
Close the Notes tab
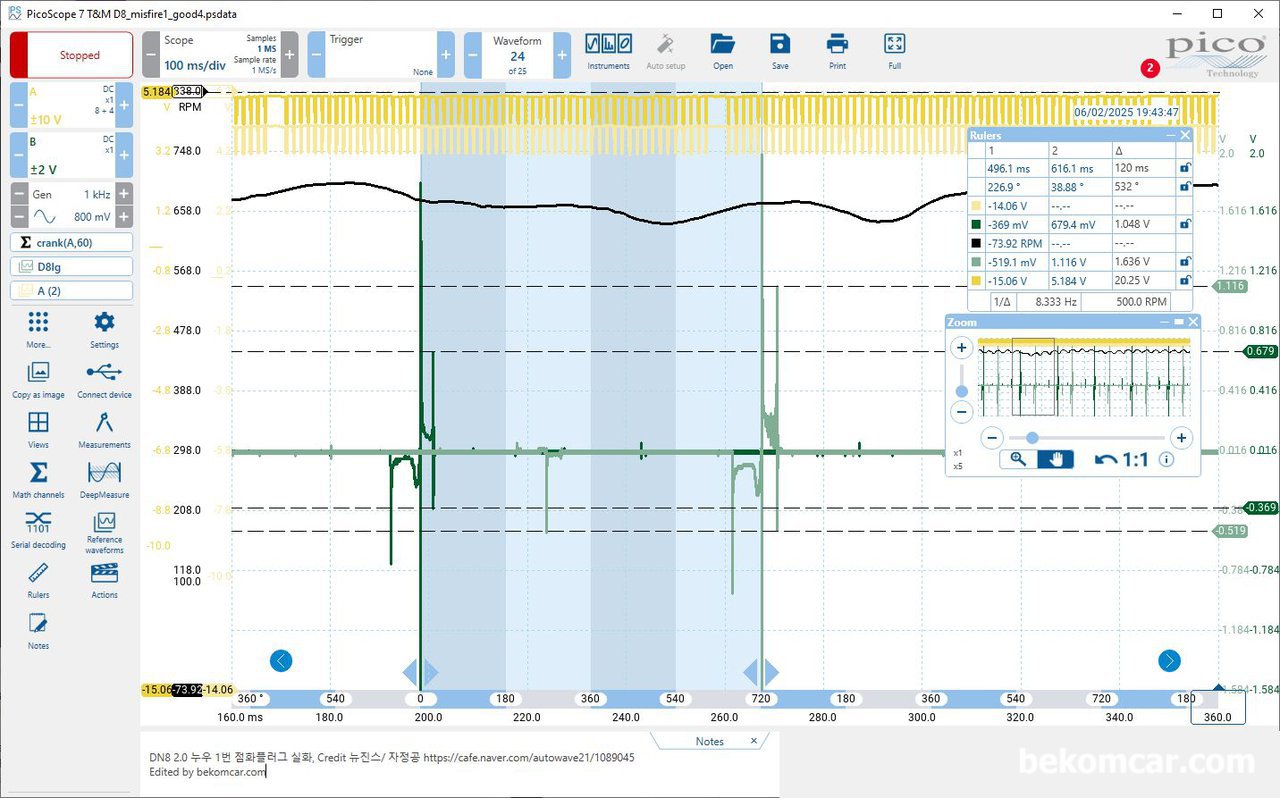coord(754,741)
